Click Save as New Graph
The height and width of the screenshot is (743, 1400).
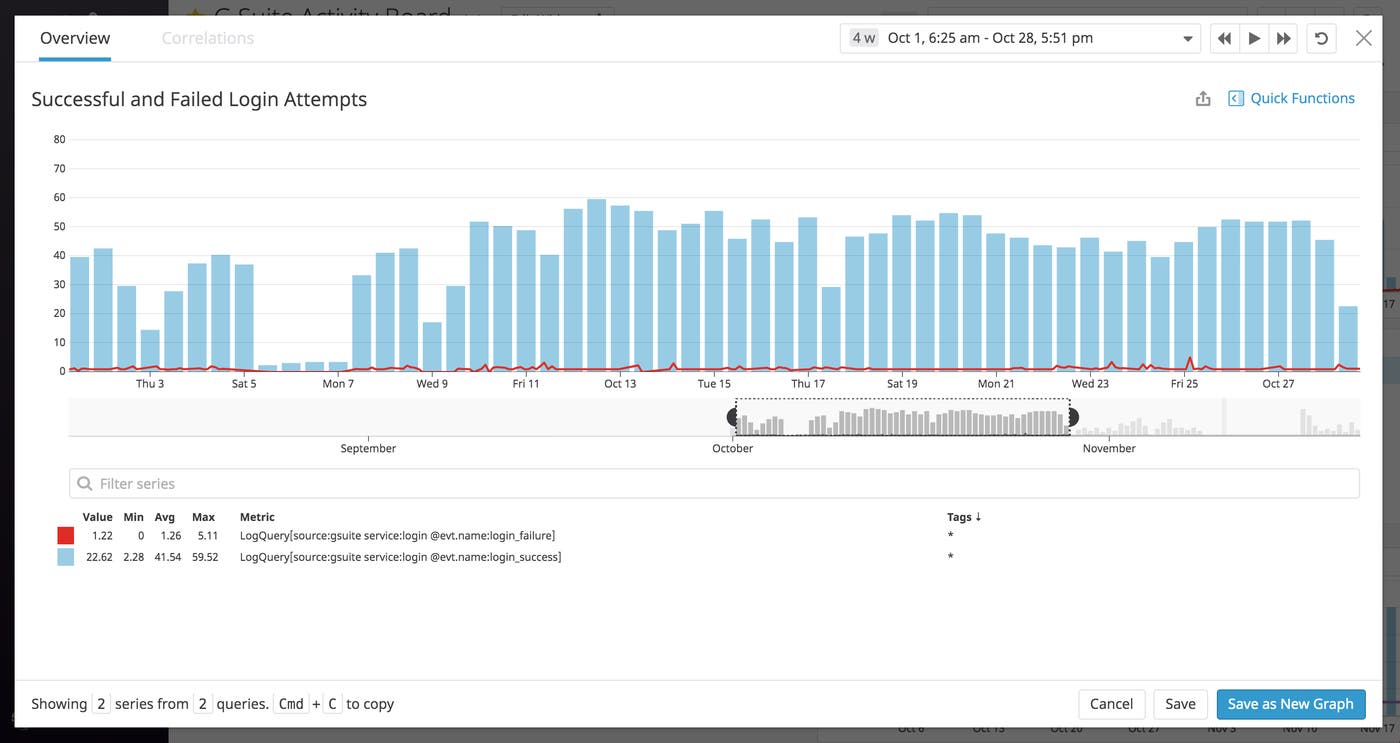[1290, 704]
